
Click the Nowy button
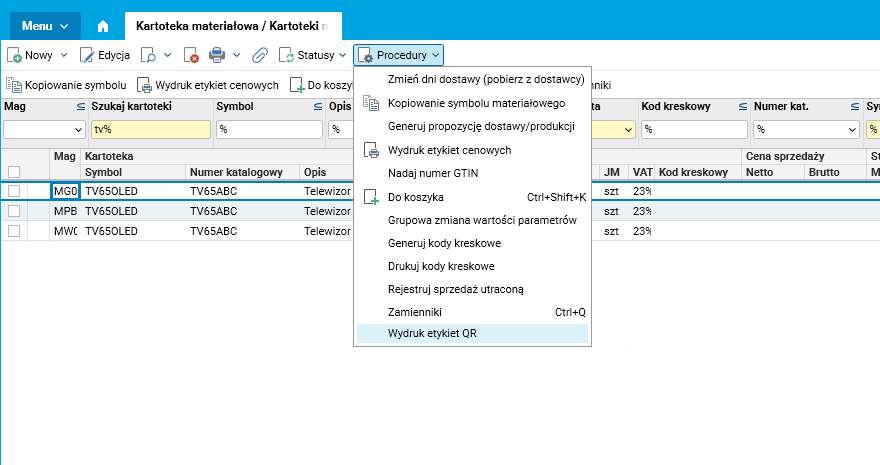pyautogui.click(x=30, y=55)
